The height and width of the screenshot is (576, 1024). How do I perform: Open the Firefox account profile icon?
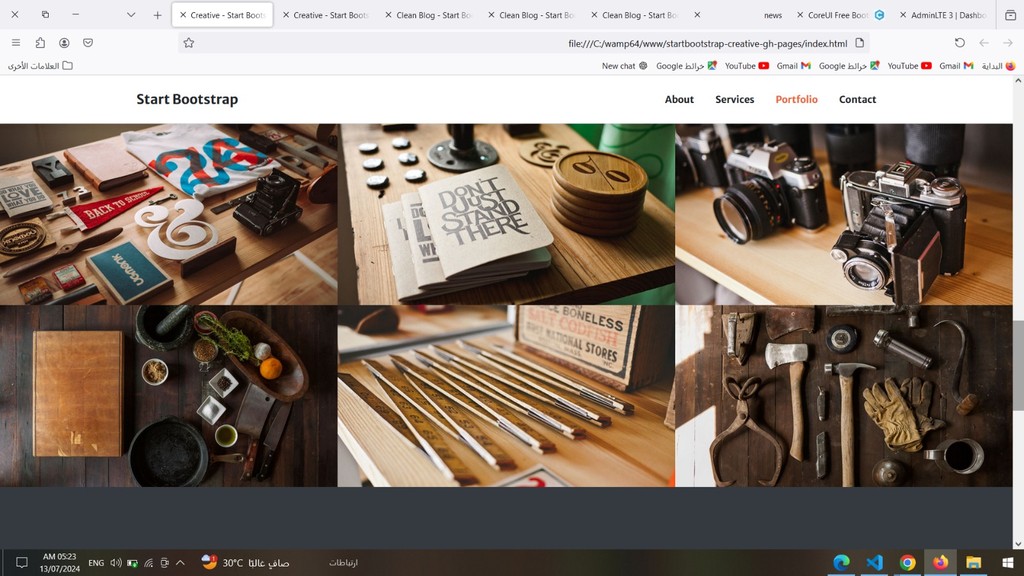tap(64, 42)
